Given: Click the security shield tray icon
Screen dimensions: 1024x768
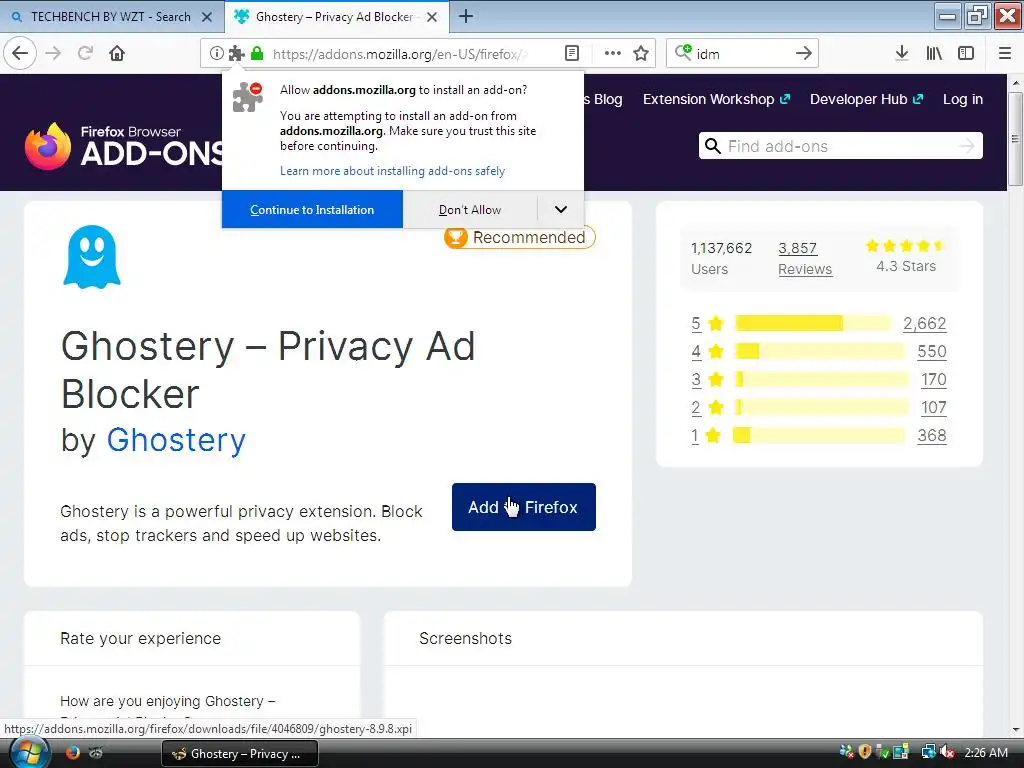Looking at the screenshot, I should click(x=865, y=752).
